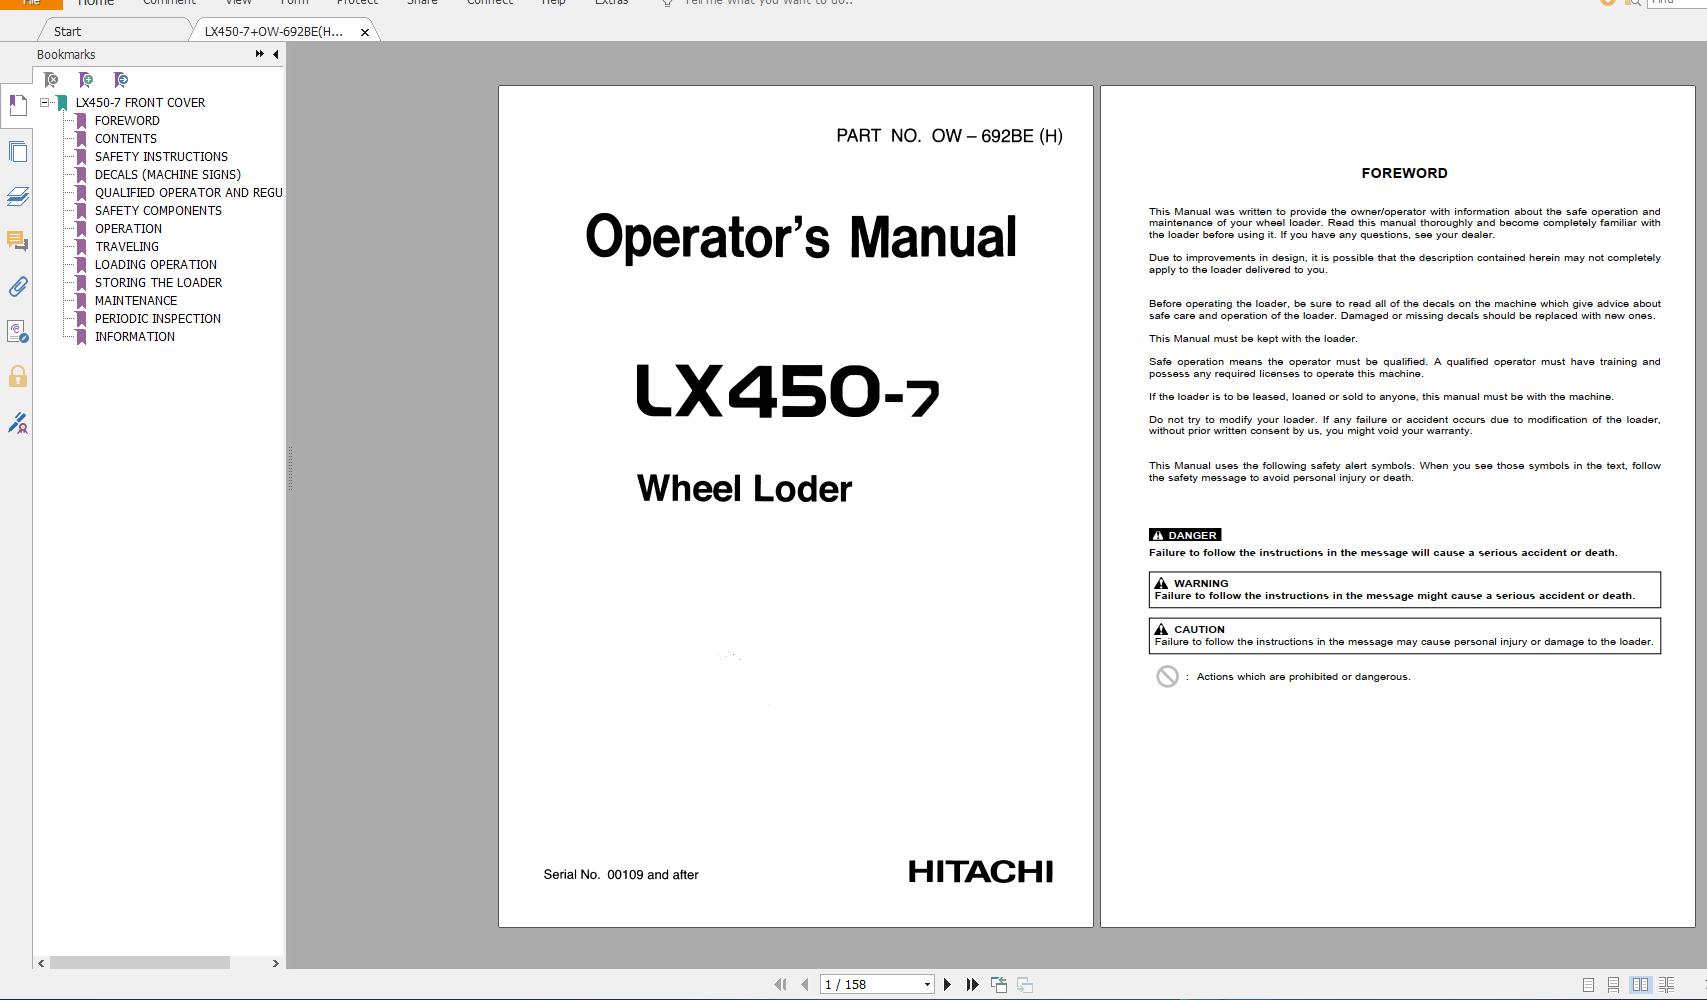This screenshot has height=1000, width=1707.
Task: Close the LX450-7+OW-692BE document tab
Action: click(x=365, y=32)
